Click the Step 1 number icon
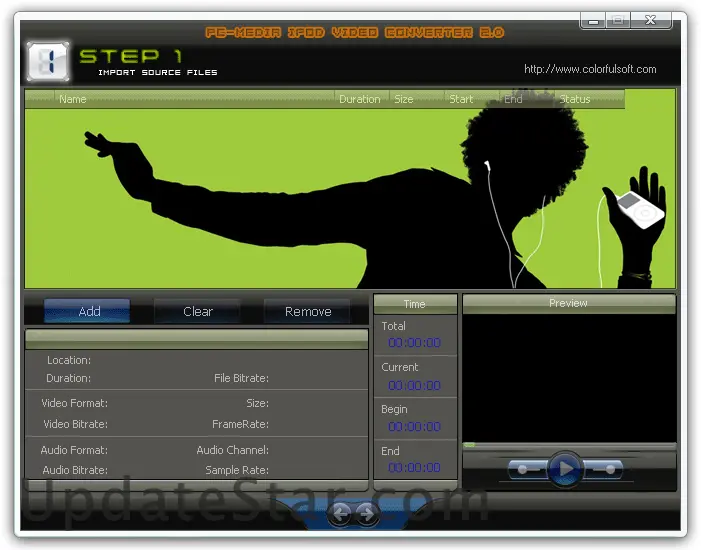This screenshot has height=550, width=701. point(47,62)
